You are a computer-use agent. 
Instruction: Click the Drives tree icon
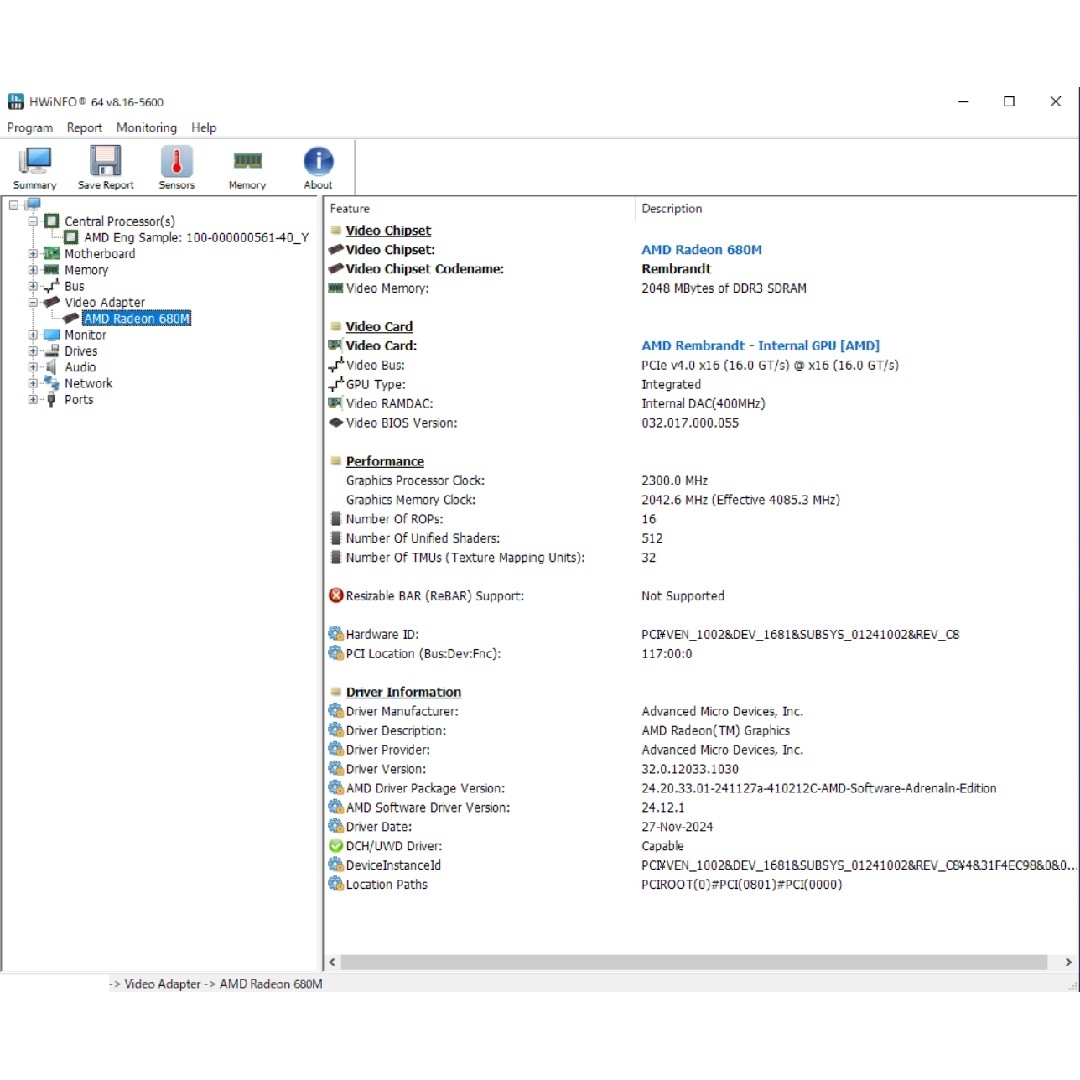(52, 351)
